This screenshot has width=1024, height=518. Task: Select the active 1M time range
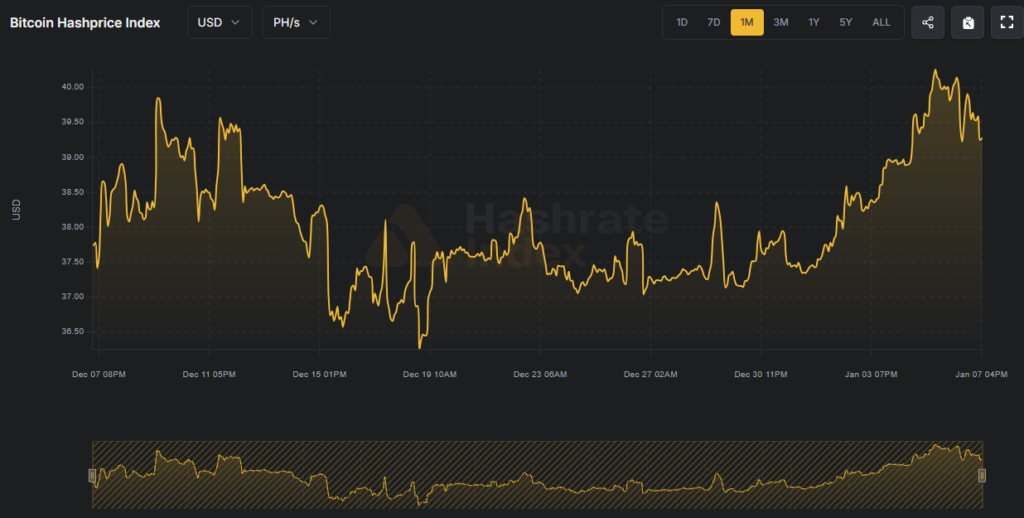747,22
